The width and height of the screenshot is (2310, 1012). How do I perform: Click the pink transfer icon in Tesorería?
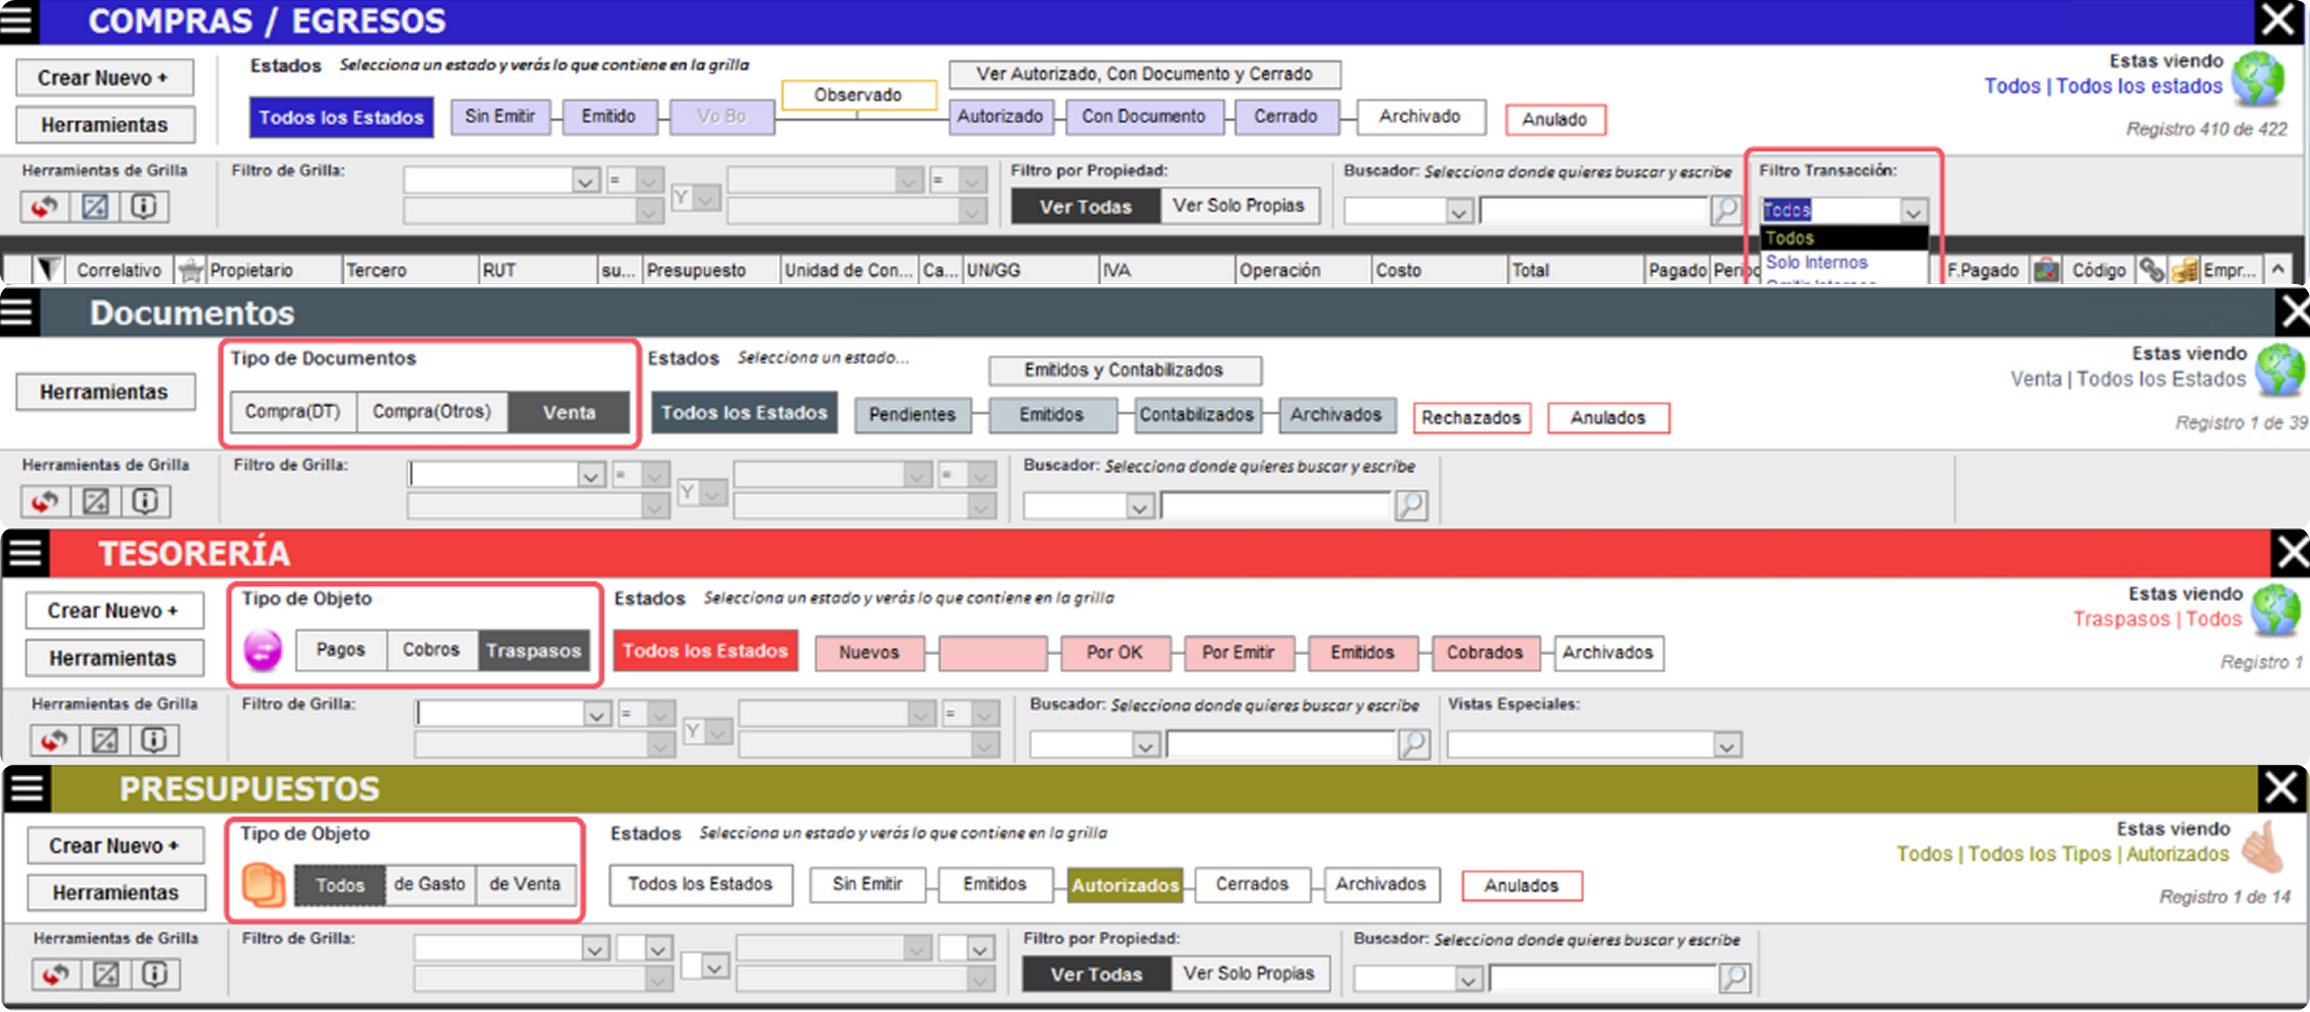(x=263, y=651)
